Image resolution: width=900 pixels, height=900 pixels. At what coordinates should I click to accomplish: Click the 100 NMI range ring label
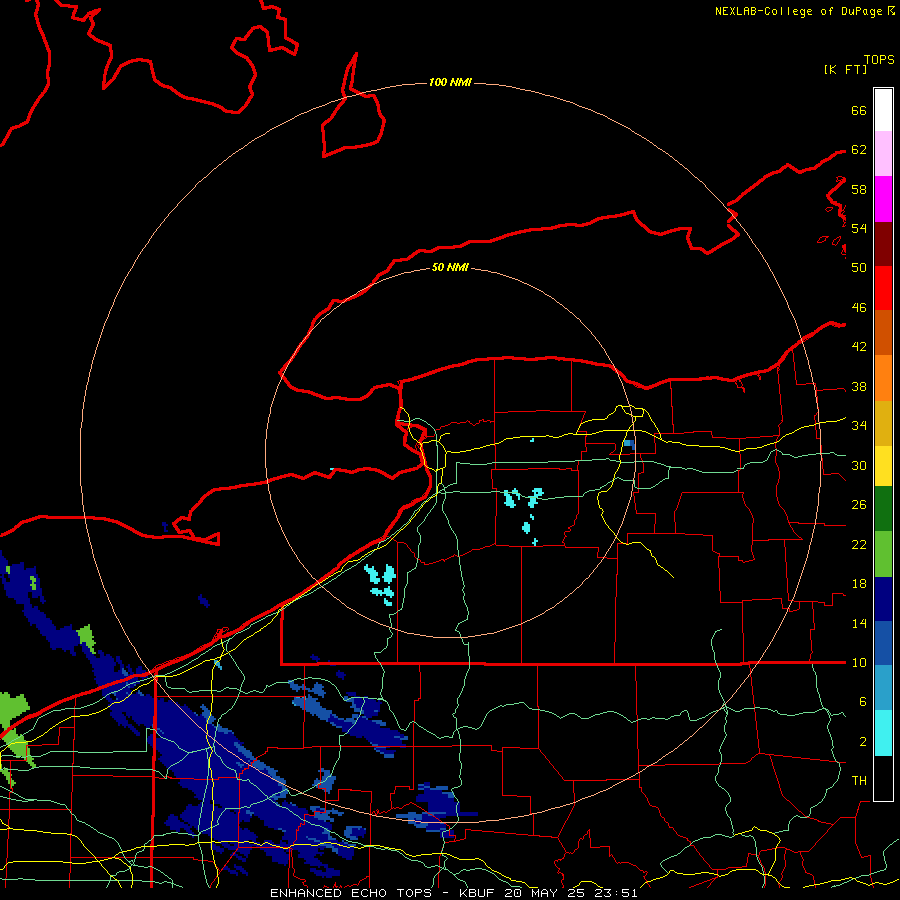click(x=450, y=83)
